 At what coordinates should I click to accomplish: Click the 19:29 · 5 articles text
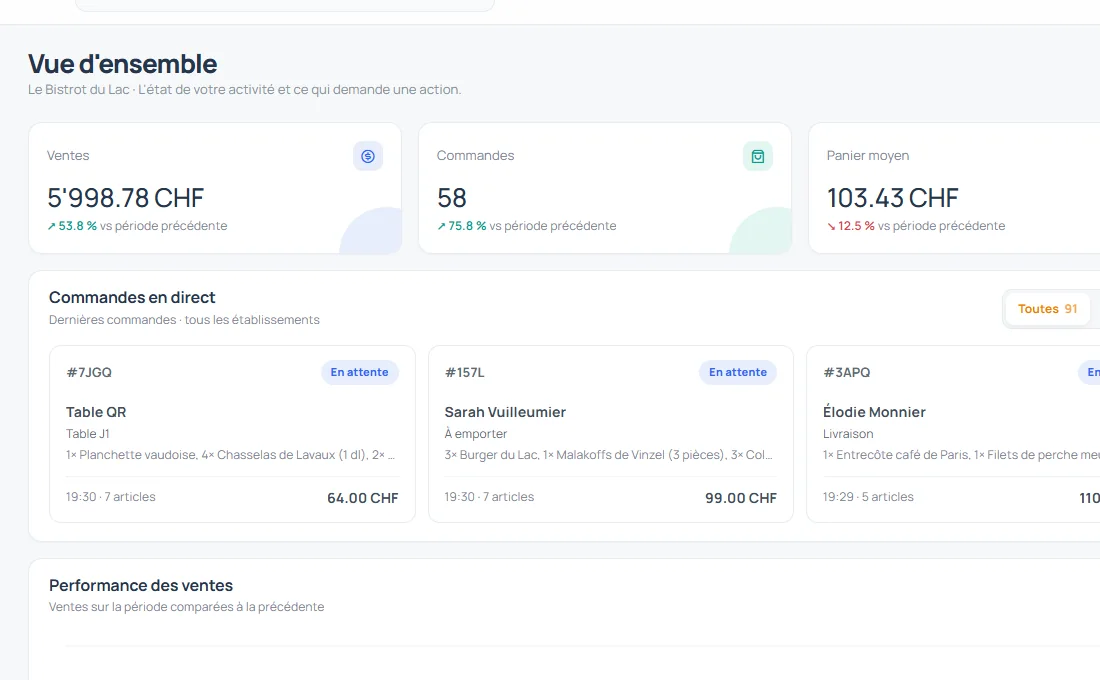[868, 497]
